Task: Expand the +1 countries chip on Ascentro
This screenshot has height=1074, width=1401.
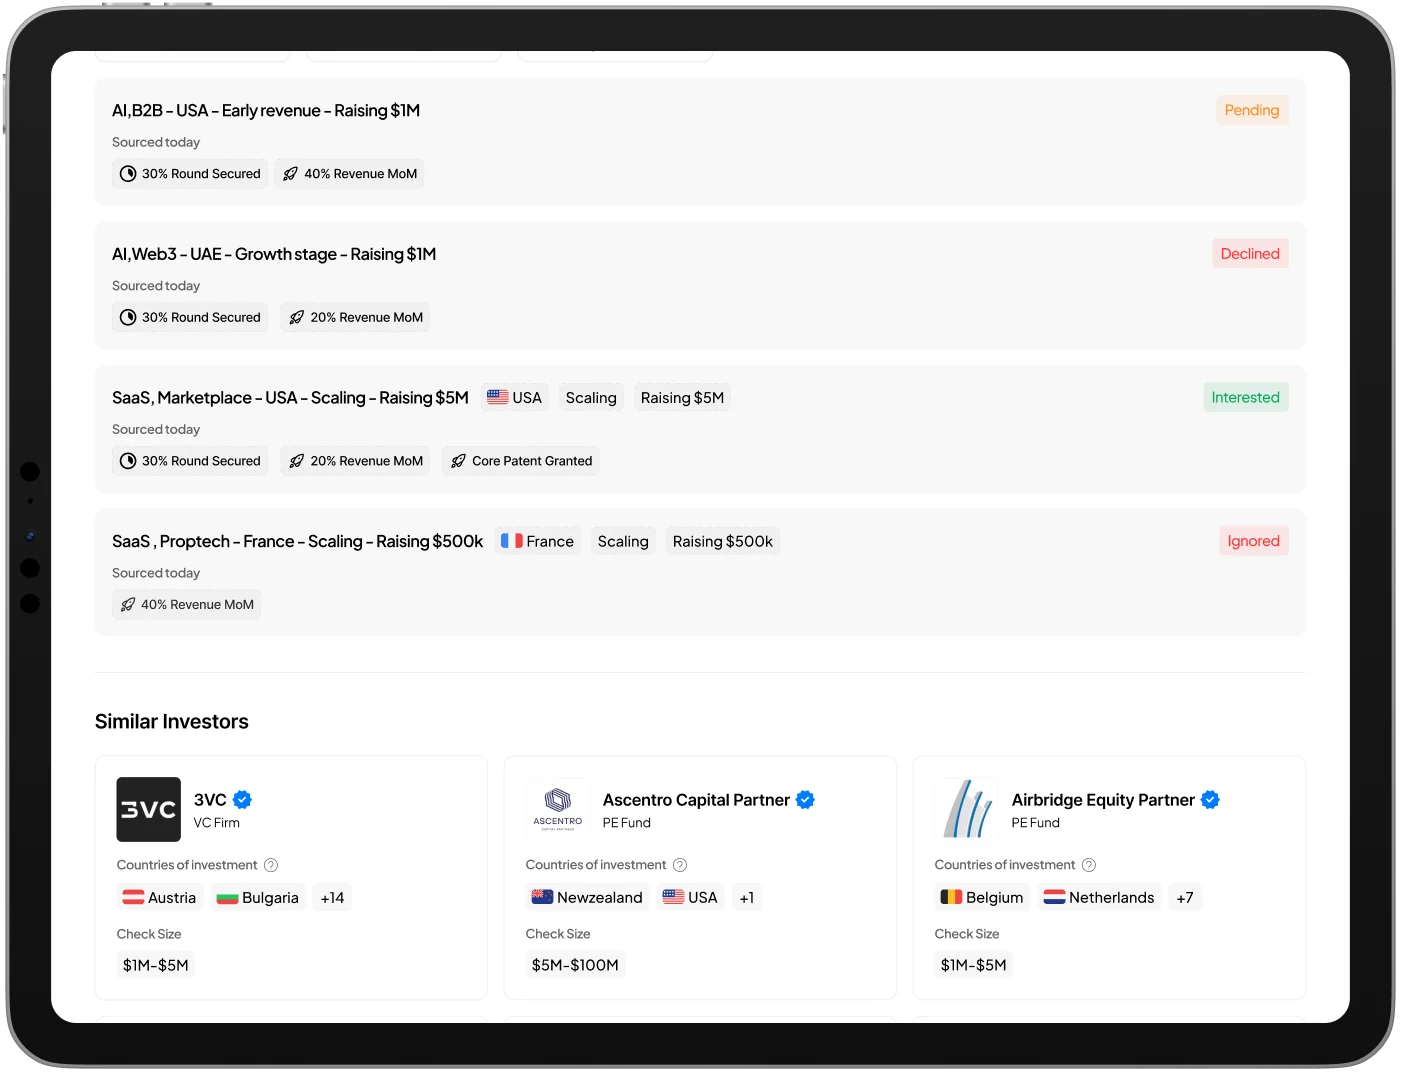Action: (x=747, y=898)
